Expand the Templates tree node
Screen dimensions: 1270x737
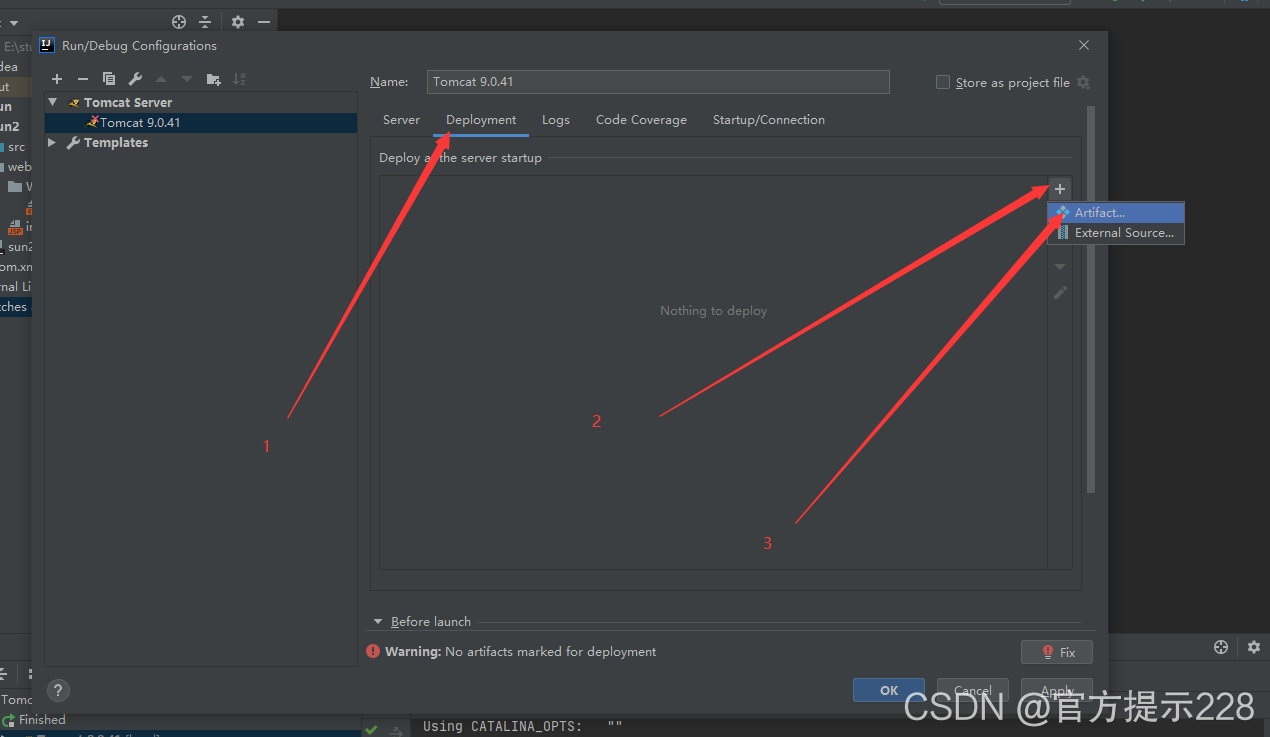click(x=52, y=143)
